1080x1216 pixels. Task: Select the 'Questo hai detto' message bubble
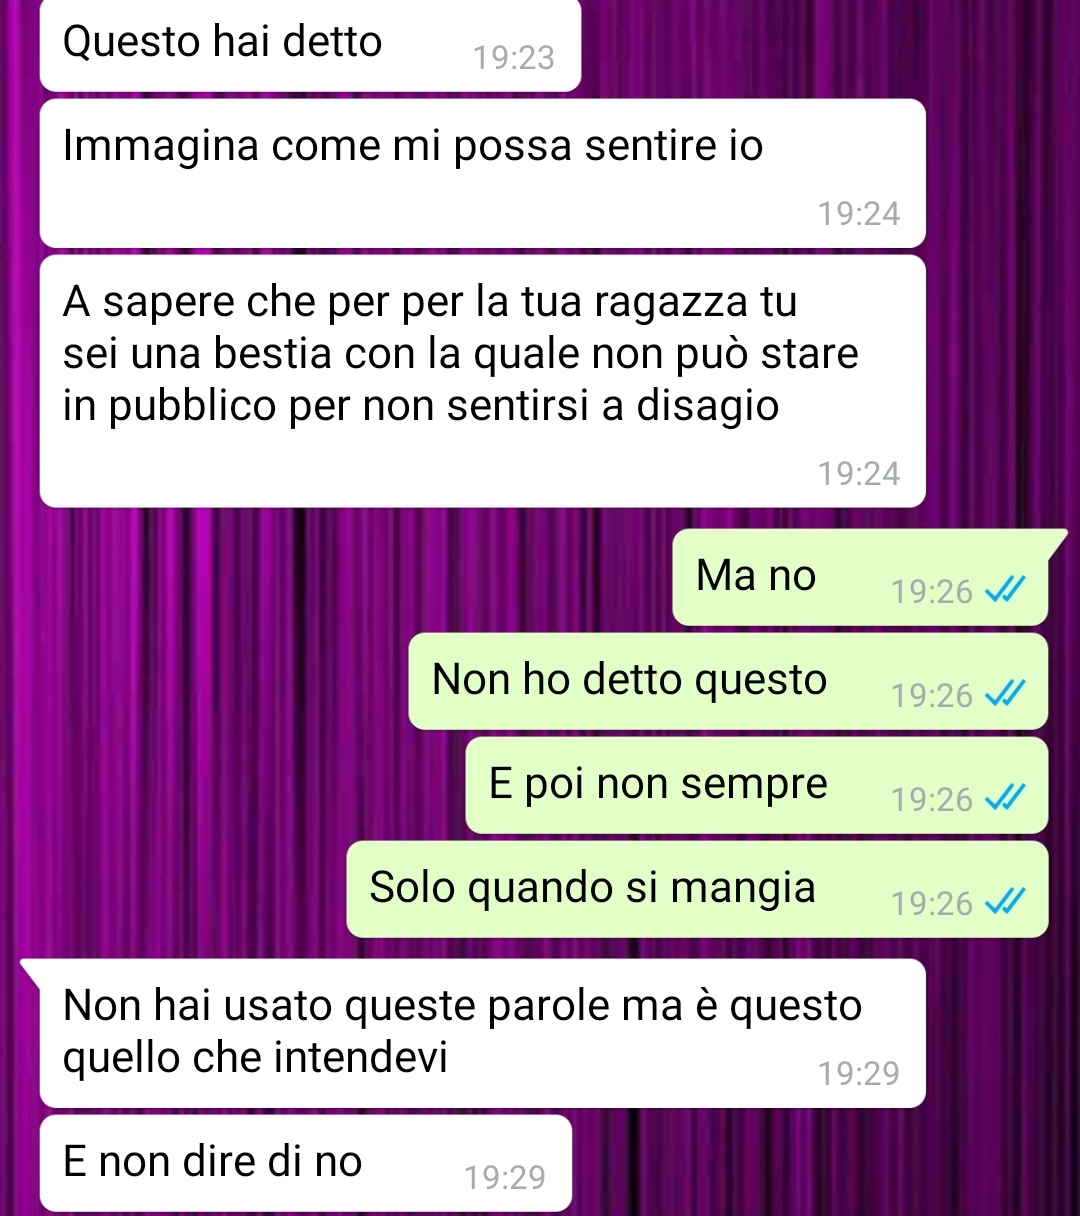310,45
